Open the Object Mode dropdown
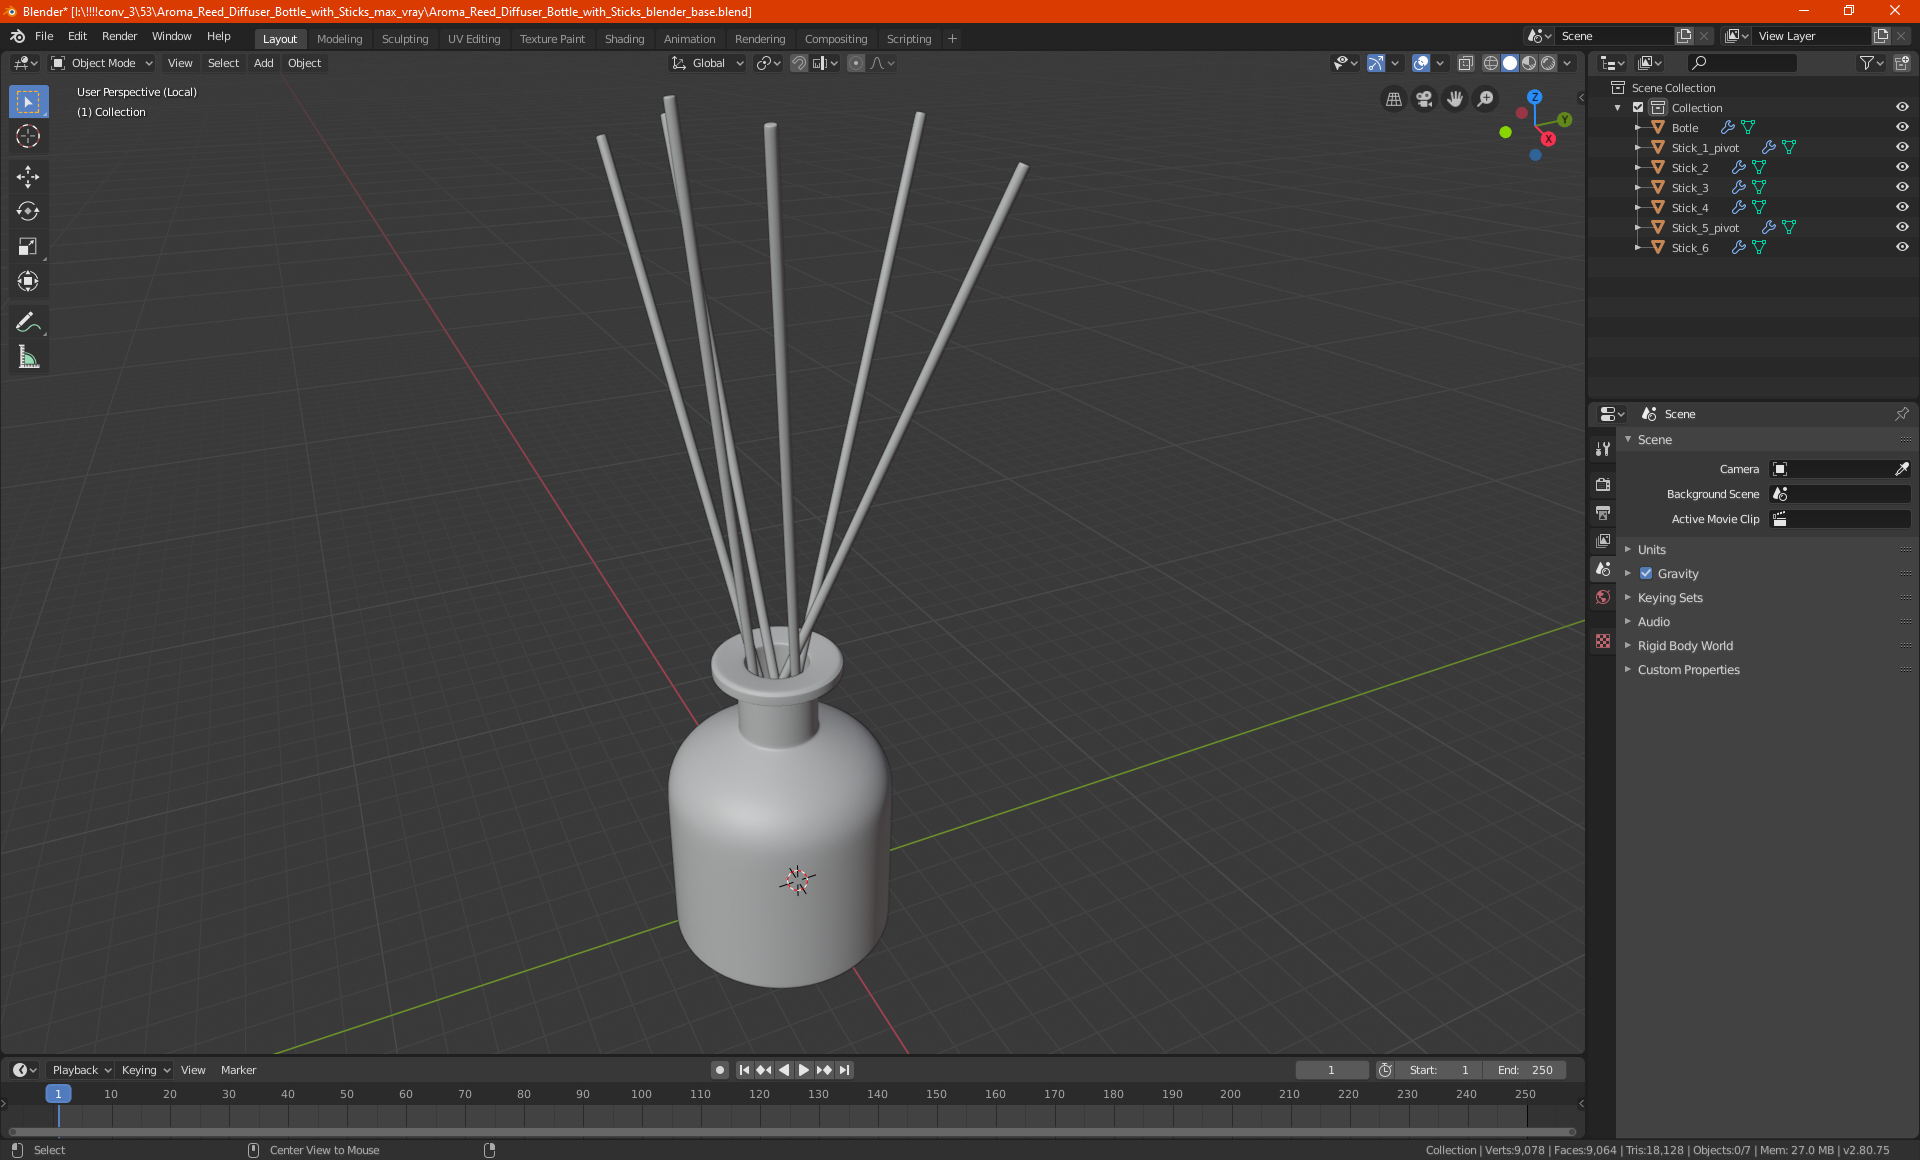The height and width of the screenshot is (1160, 1920). point(101,63)
